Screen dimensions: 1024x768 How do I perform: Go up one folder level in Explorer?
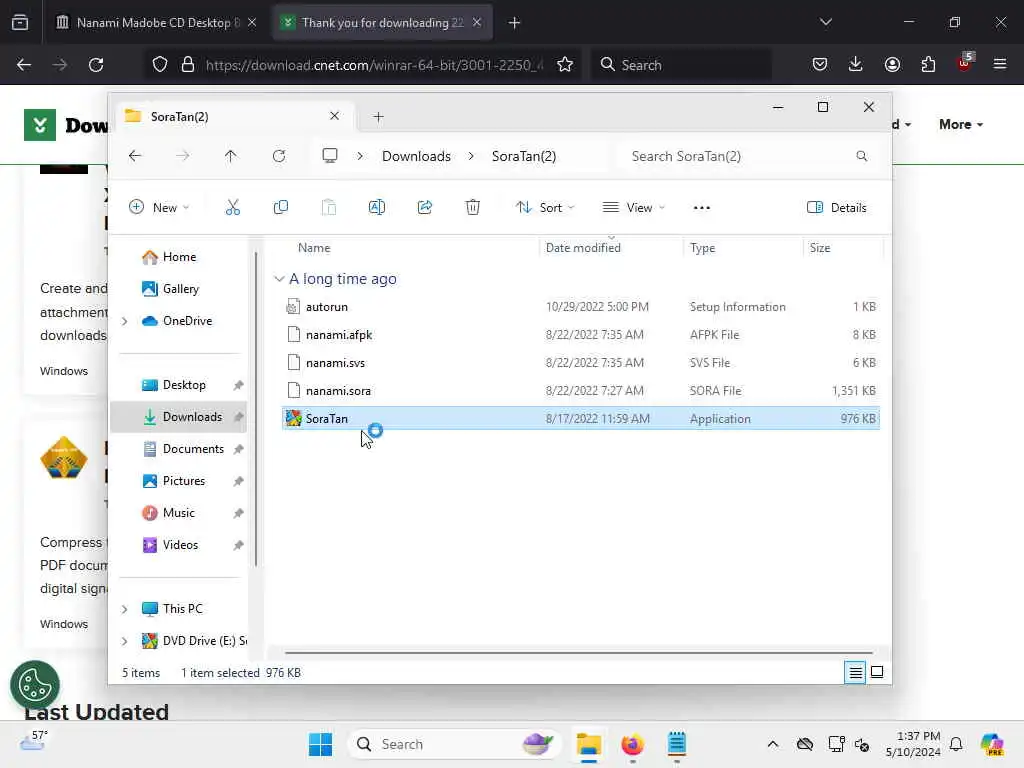coord(231,156)
